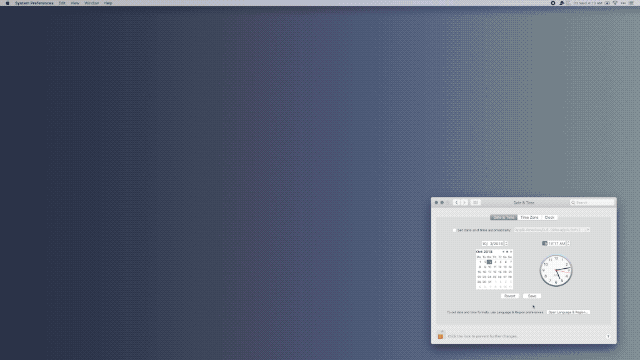
Task: Open Date & Time help button
Action: point(608,336)
